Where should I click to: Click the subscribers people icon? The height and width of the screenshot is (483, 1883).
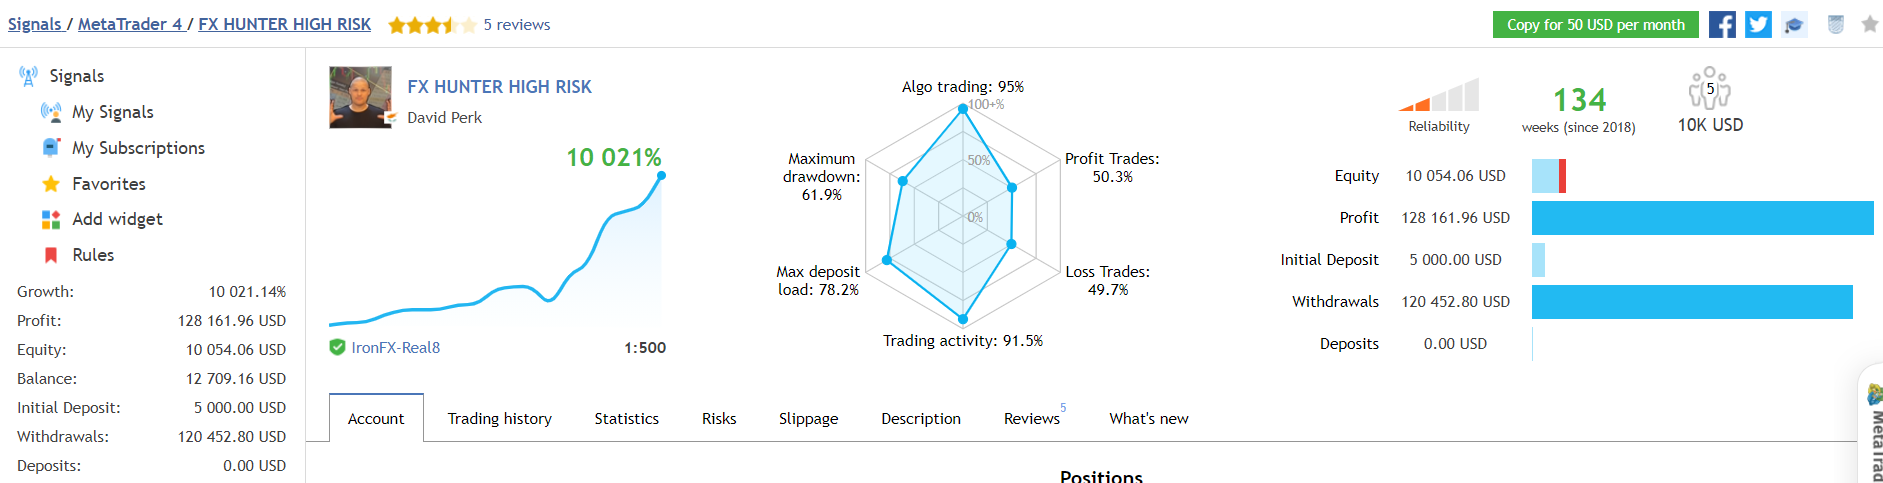[x=1709, y=89]
